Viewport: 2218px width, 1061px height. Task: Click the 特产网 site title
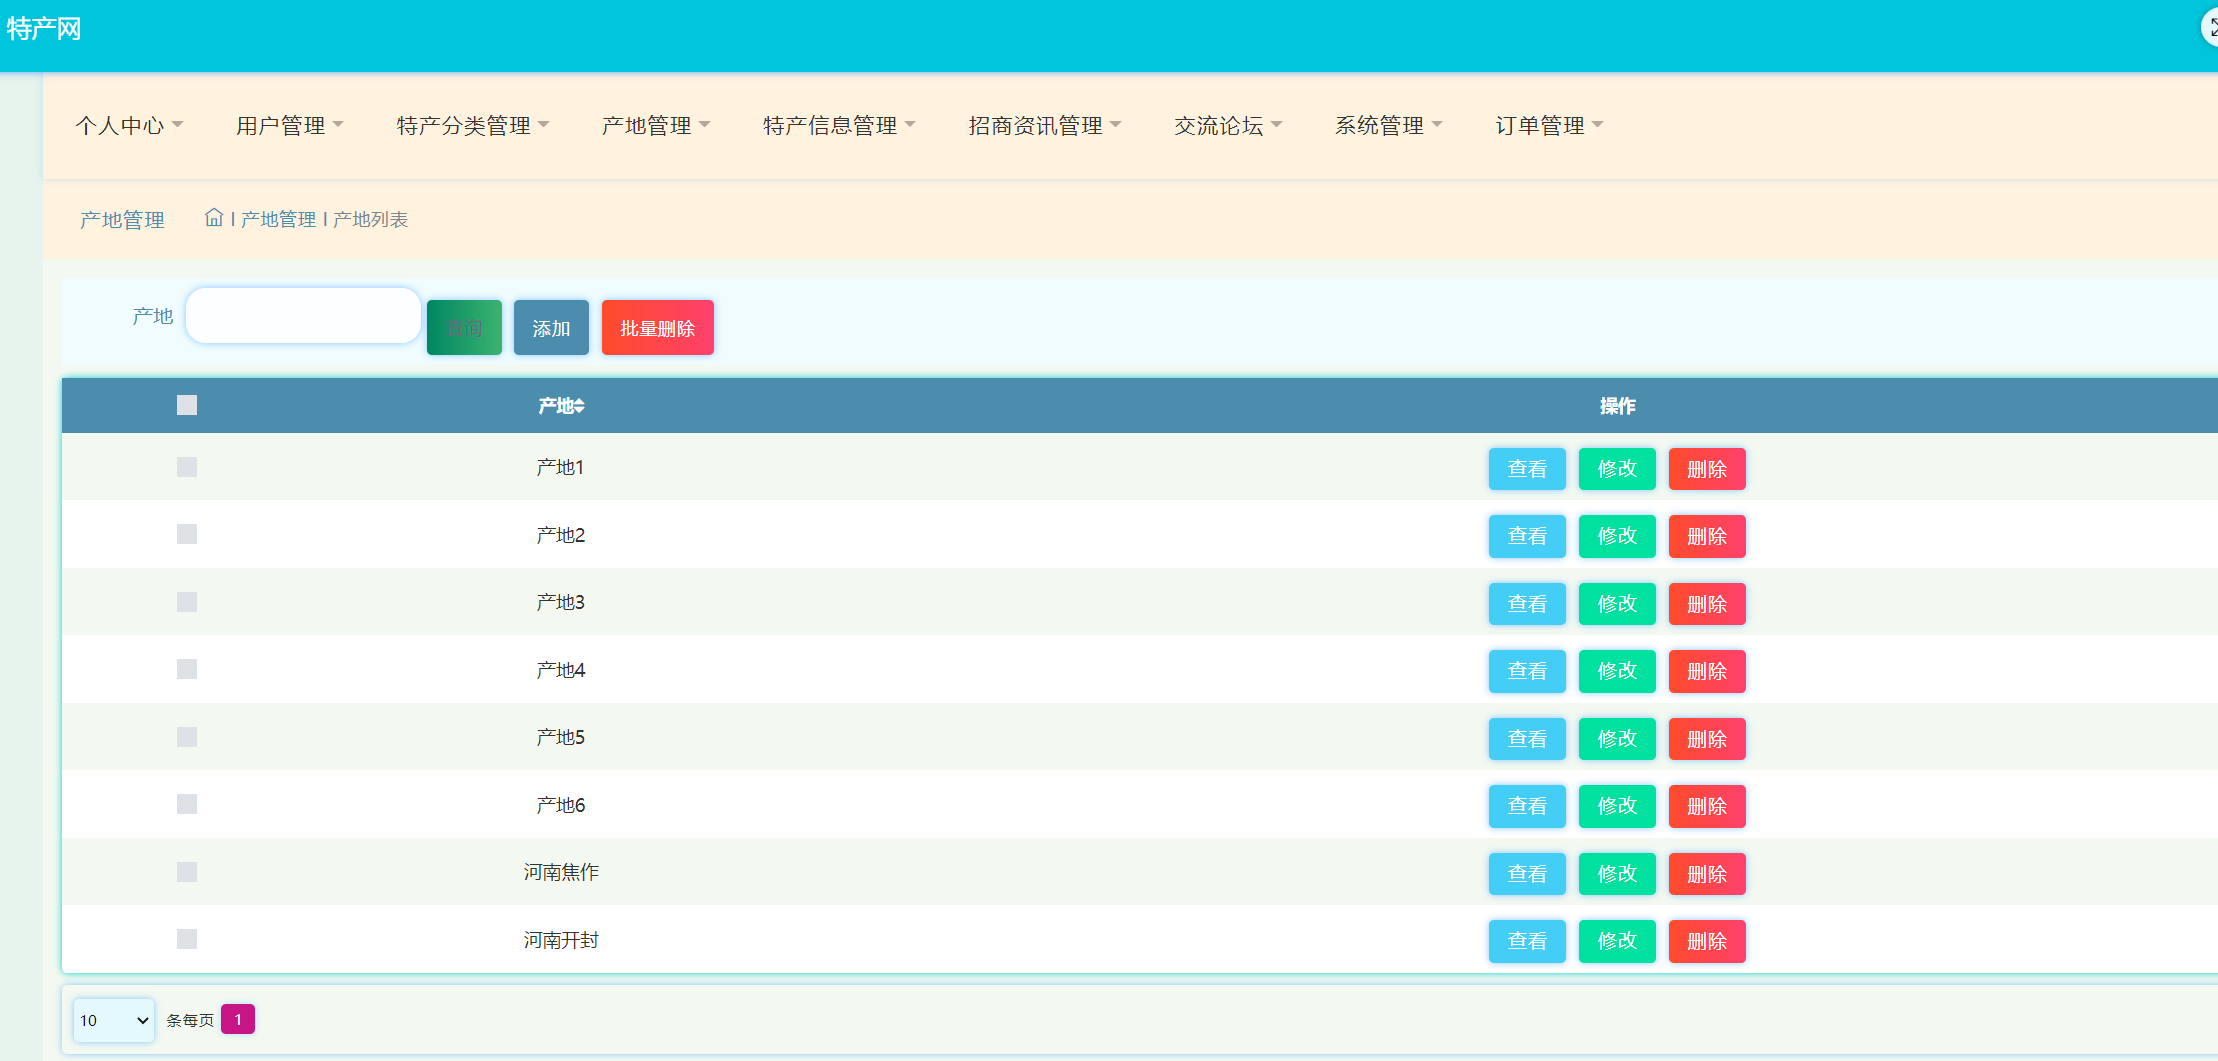tap(43, 29)
